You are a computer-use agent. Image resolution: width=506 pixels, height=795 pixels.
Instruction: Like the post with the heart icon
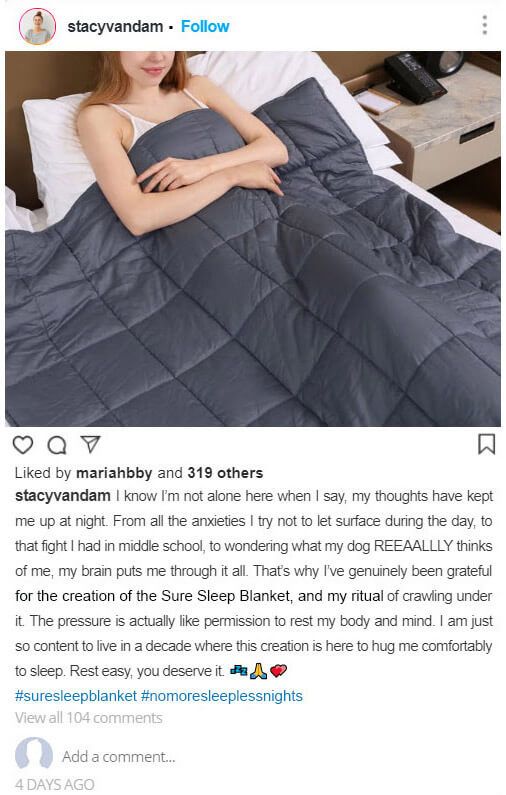[23, 445]
